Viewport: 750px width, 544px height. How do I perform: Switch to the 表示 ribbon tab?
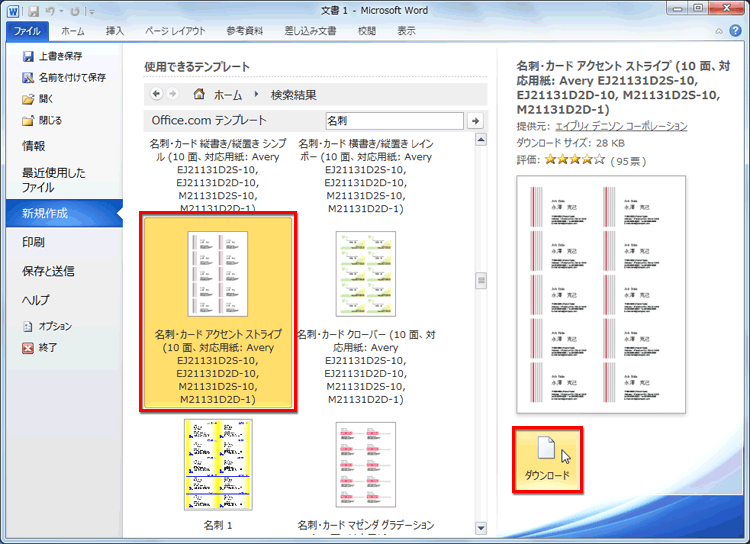[406, 31]
